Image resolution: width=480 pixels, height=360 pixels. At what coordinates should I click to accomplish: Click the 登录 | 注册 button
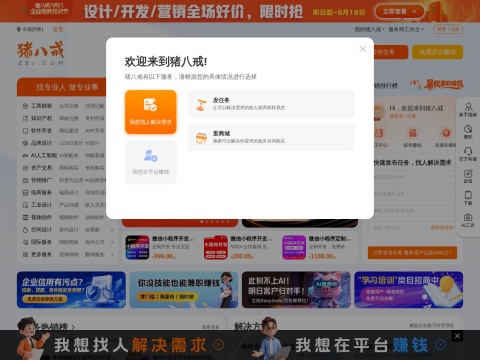click(448, 29)
